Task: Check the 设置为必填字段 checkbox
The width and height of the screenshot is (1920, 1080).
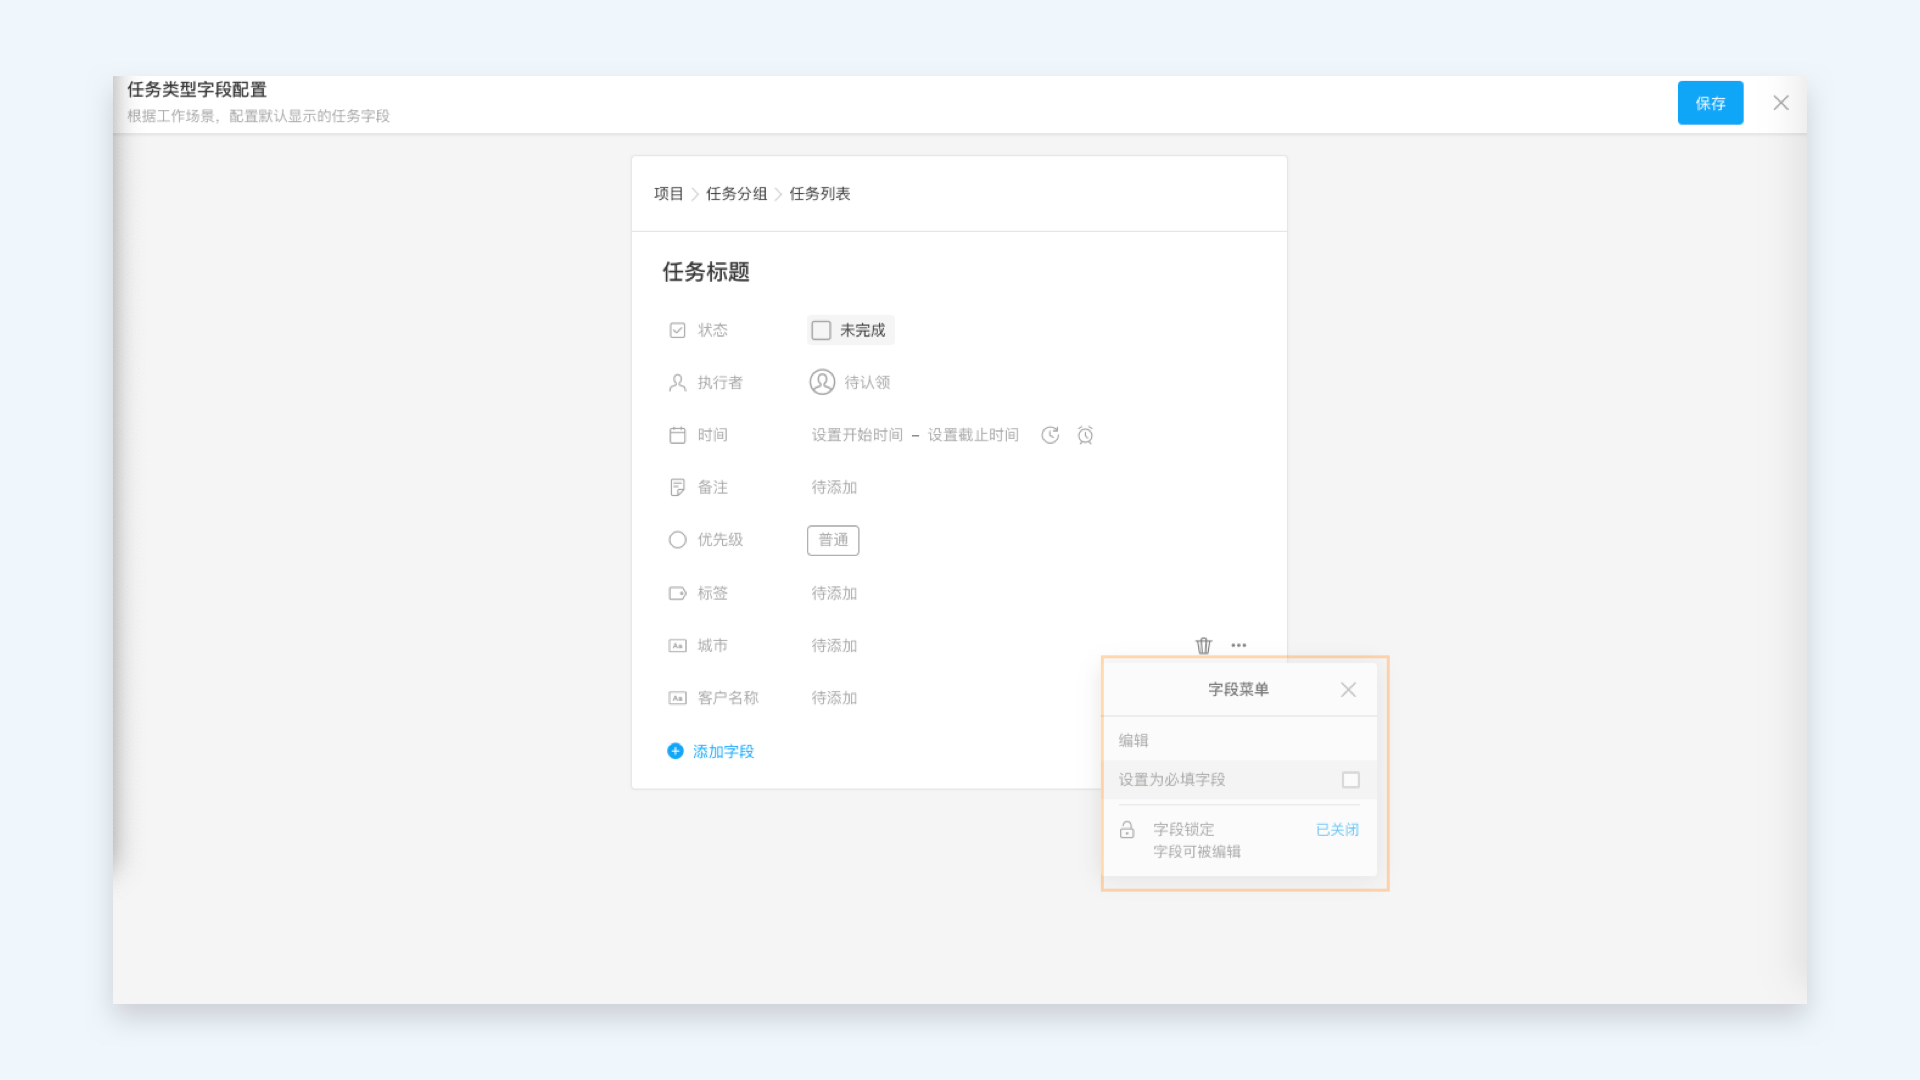Action: [x=1350, y=780]
